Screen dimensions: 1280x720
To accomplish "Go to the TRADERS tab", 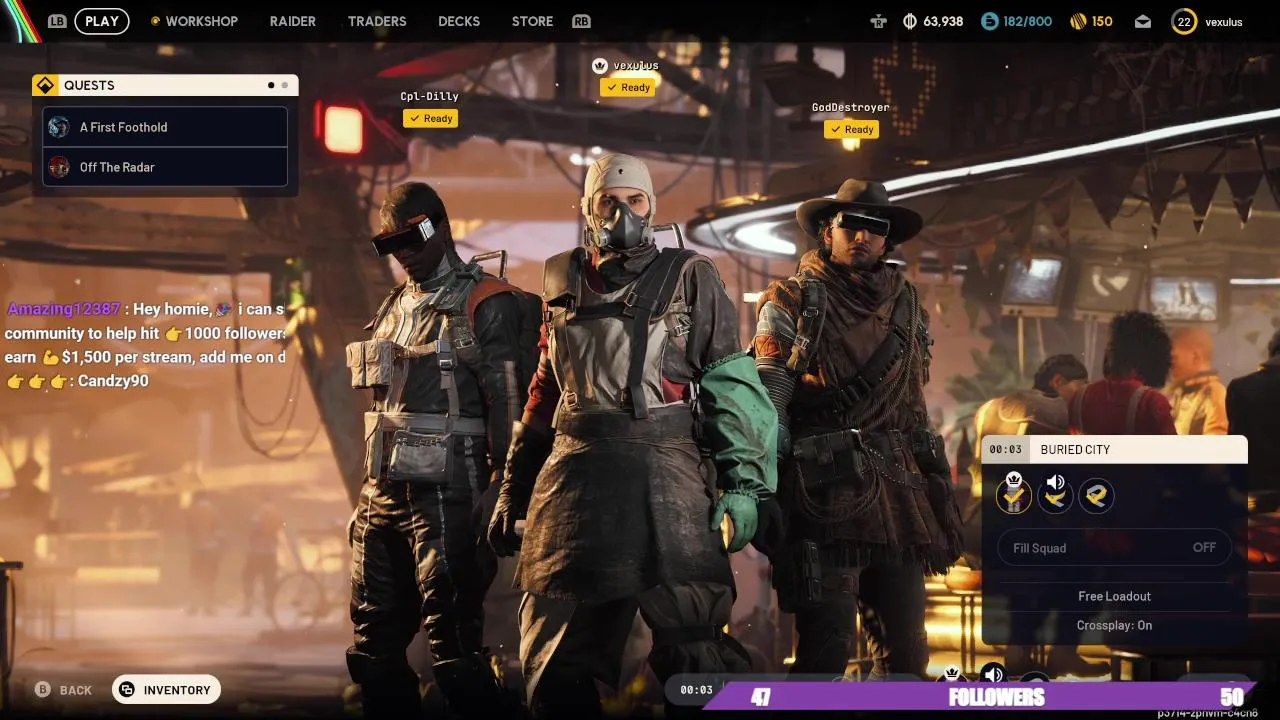I will click(x=377, y=21).
